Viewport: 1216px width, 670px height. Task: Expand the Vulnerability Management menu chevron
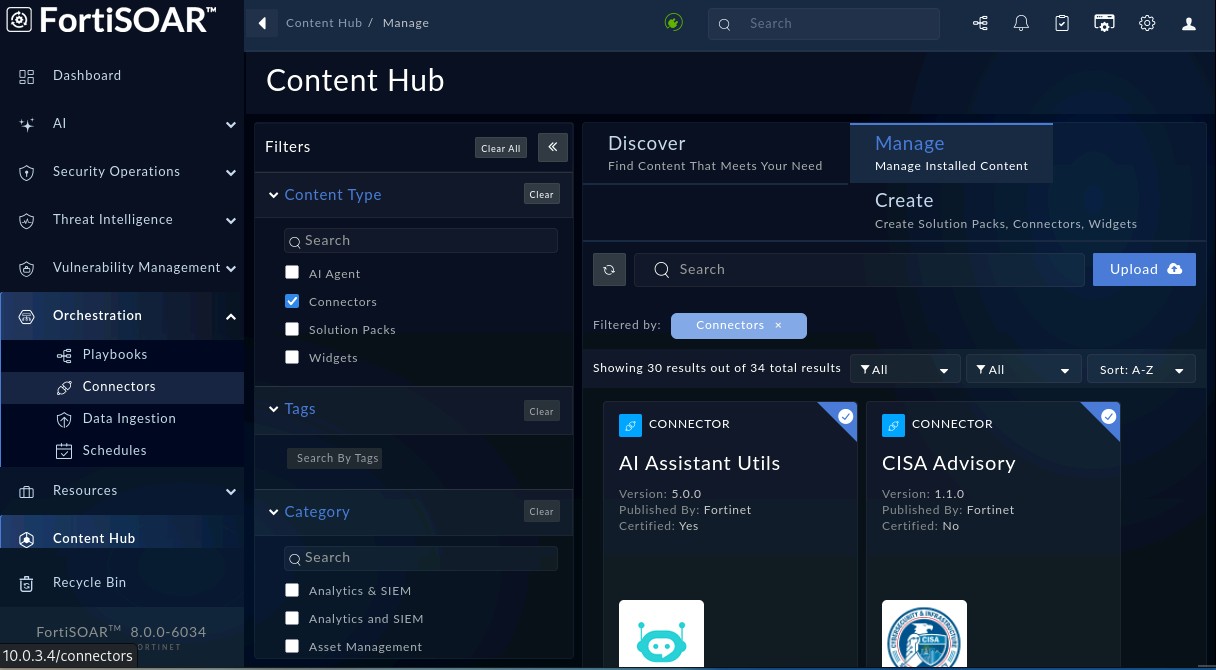tap(231, 269)
